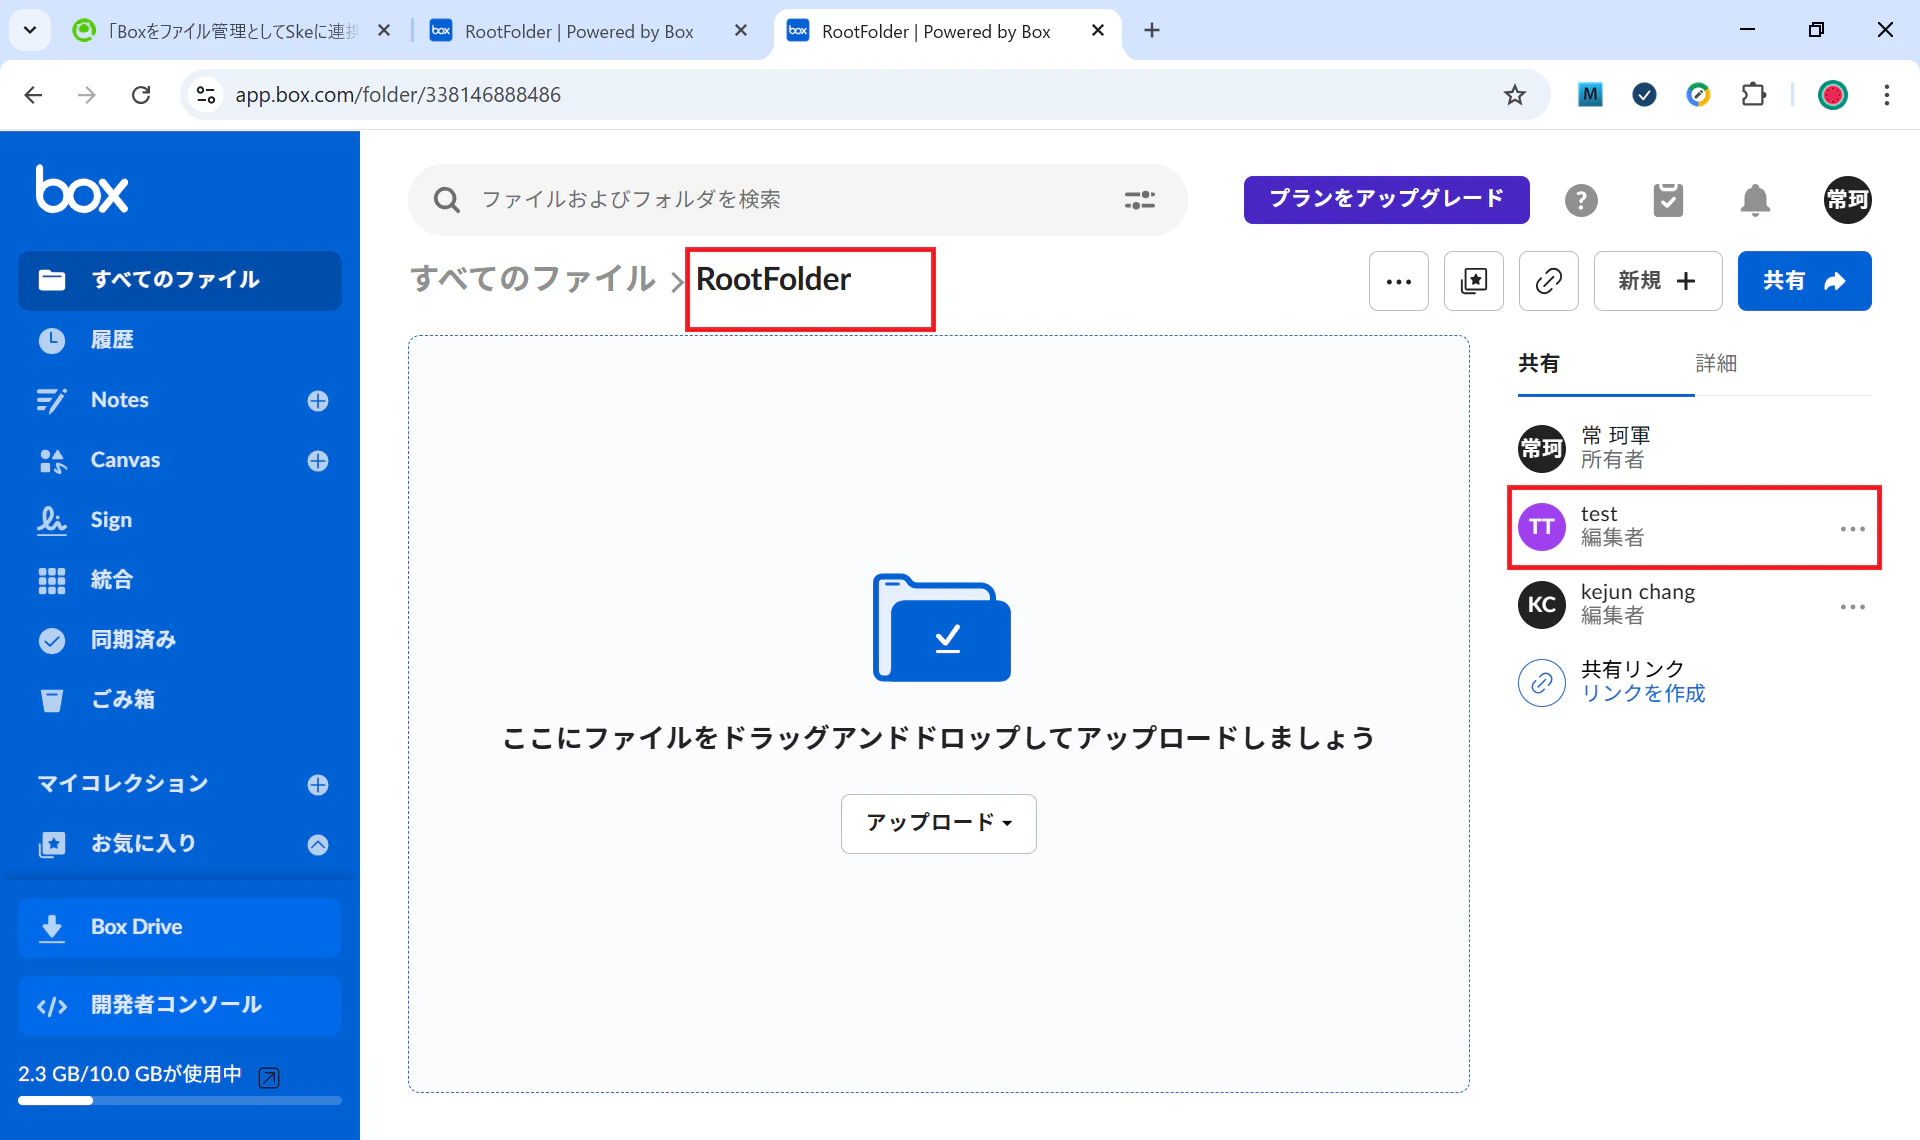Click the dark blue checkmark extension icon
Viewport: 1920px width, 1140px height.
(1644, 95)
